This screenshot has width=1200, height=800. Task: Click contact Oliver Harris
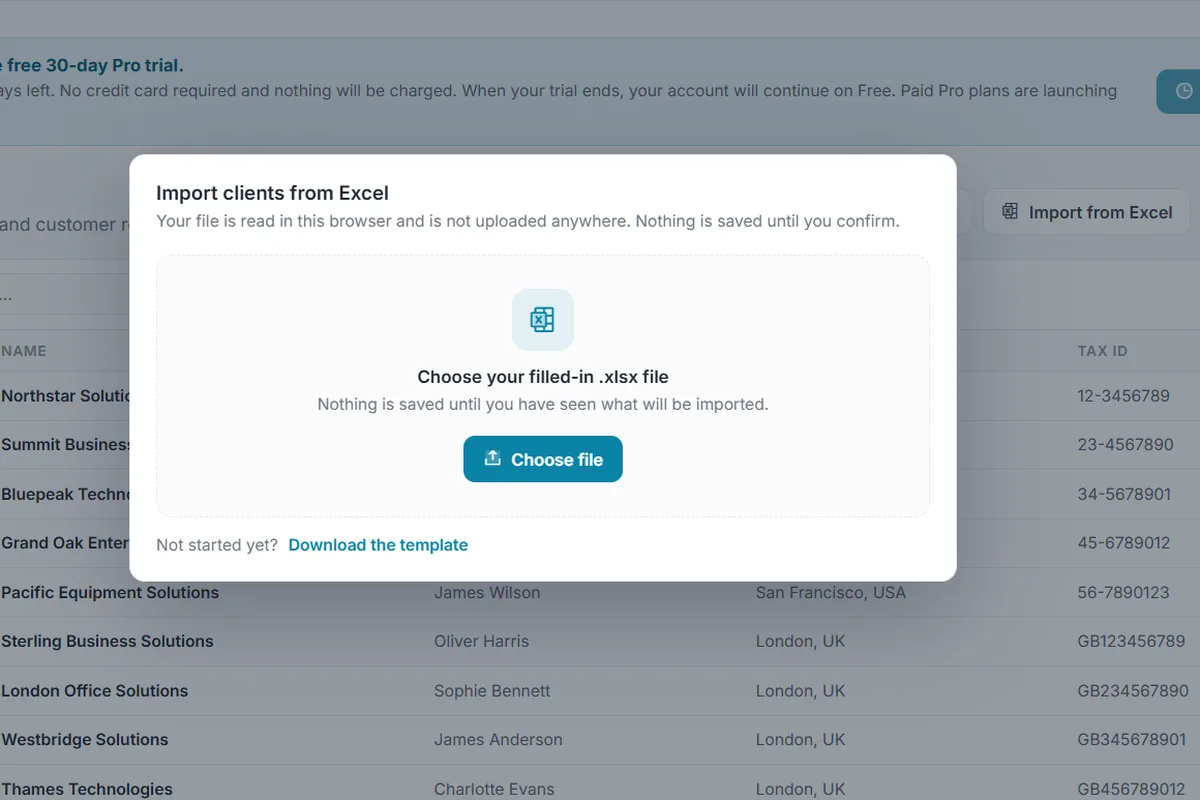tap(482, 641)
